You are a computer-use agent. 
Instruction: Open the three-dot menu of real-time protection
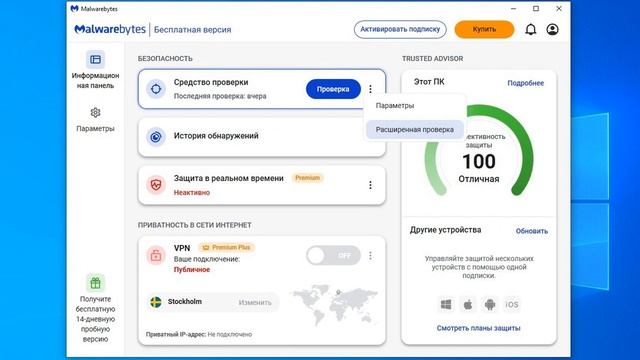370,185
